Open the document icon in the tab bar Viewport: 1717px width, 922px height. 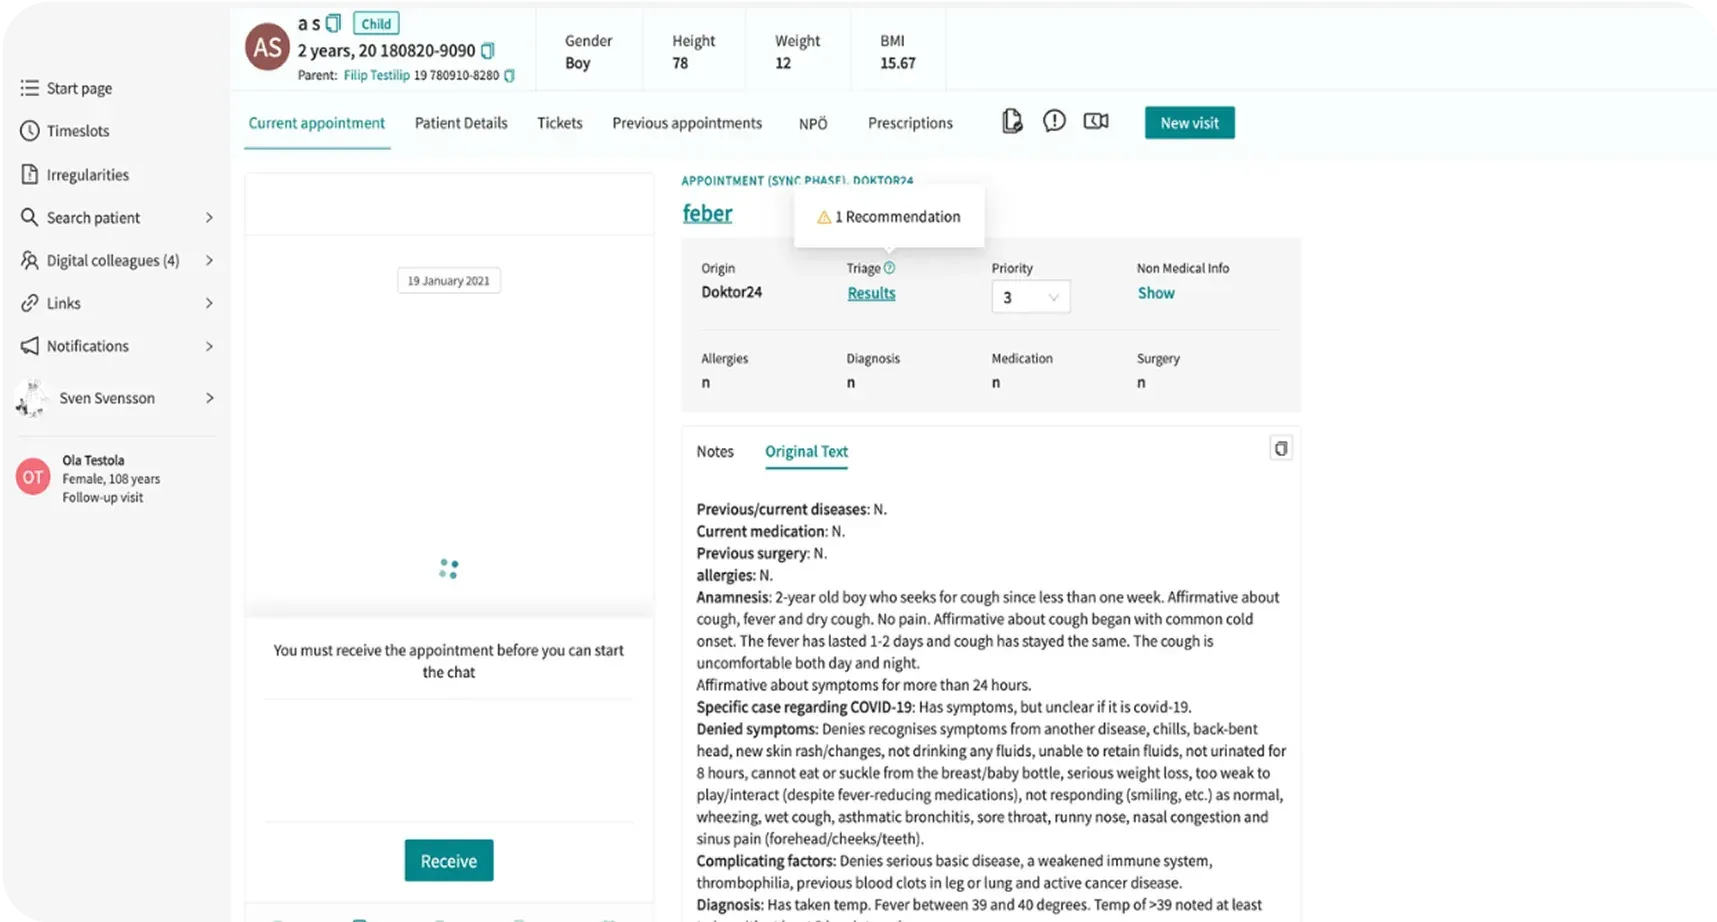pyautogui.click(x=1012, y=122)
